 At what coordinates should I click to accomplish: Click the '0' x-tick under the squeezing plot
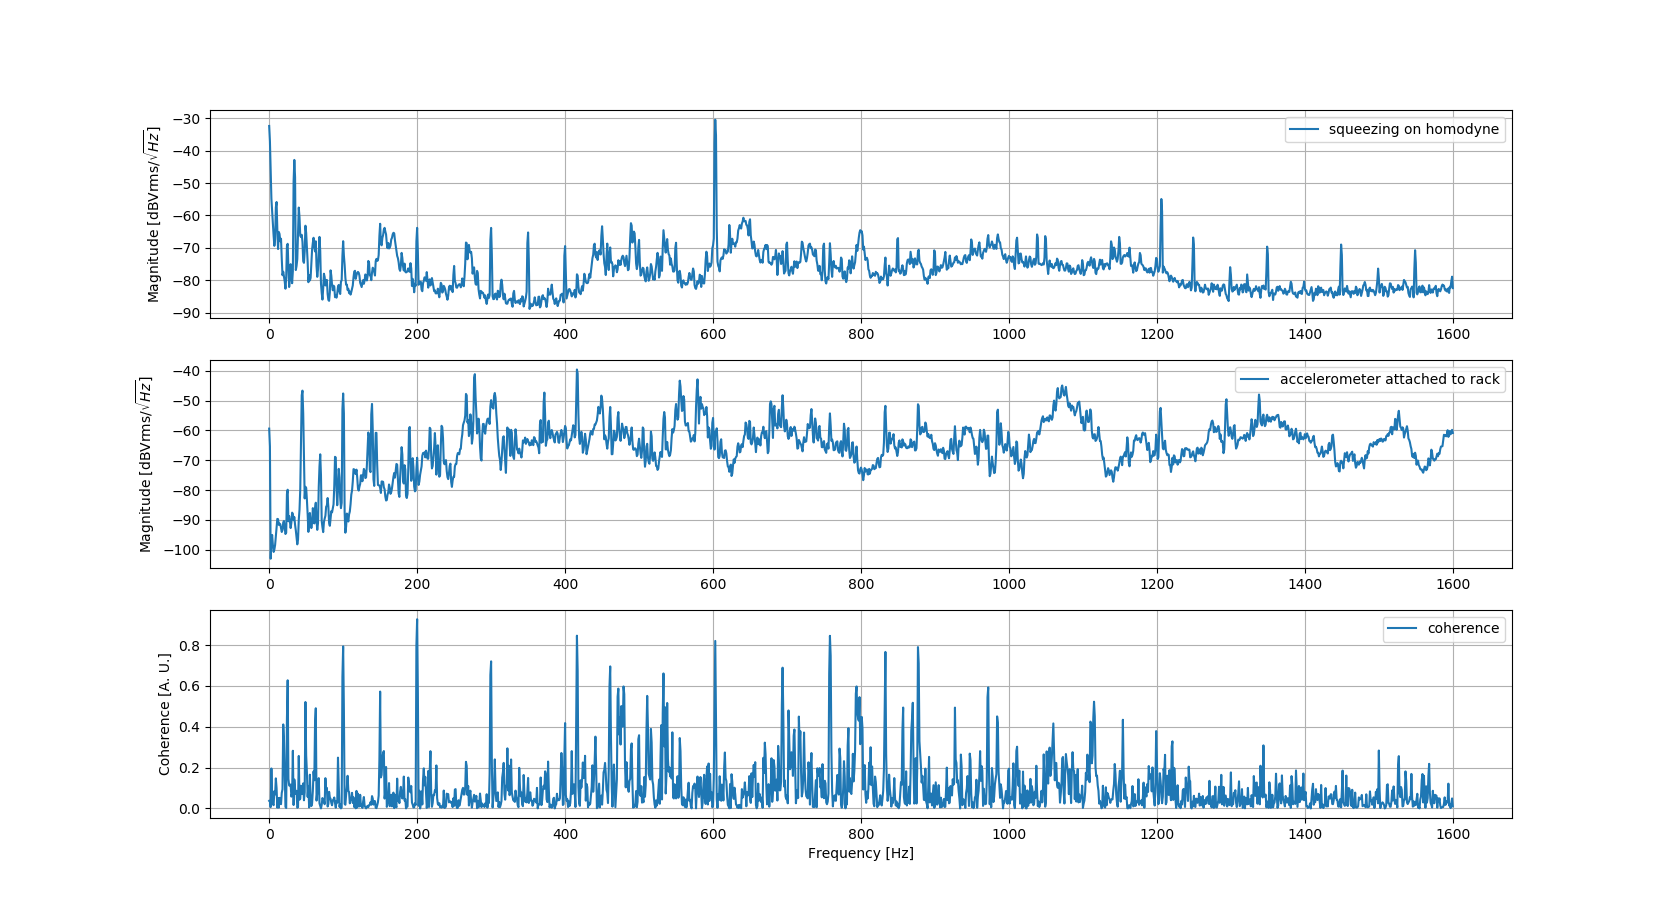[269, 334]
